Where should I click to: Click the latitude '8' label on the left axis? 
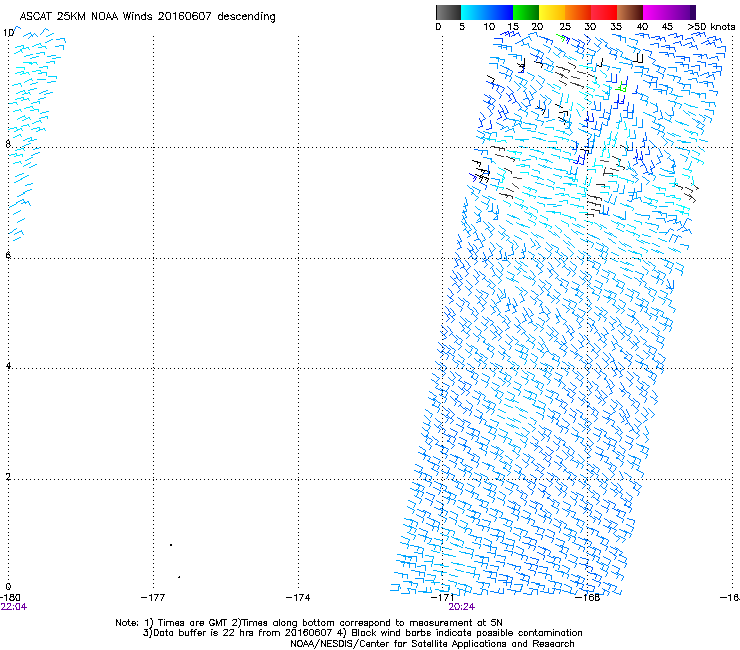pos(8,144)
